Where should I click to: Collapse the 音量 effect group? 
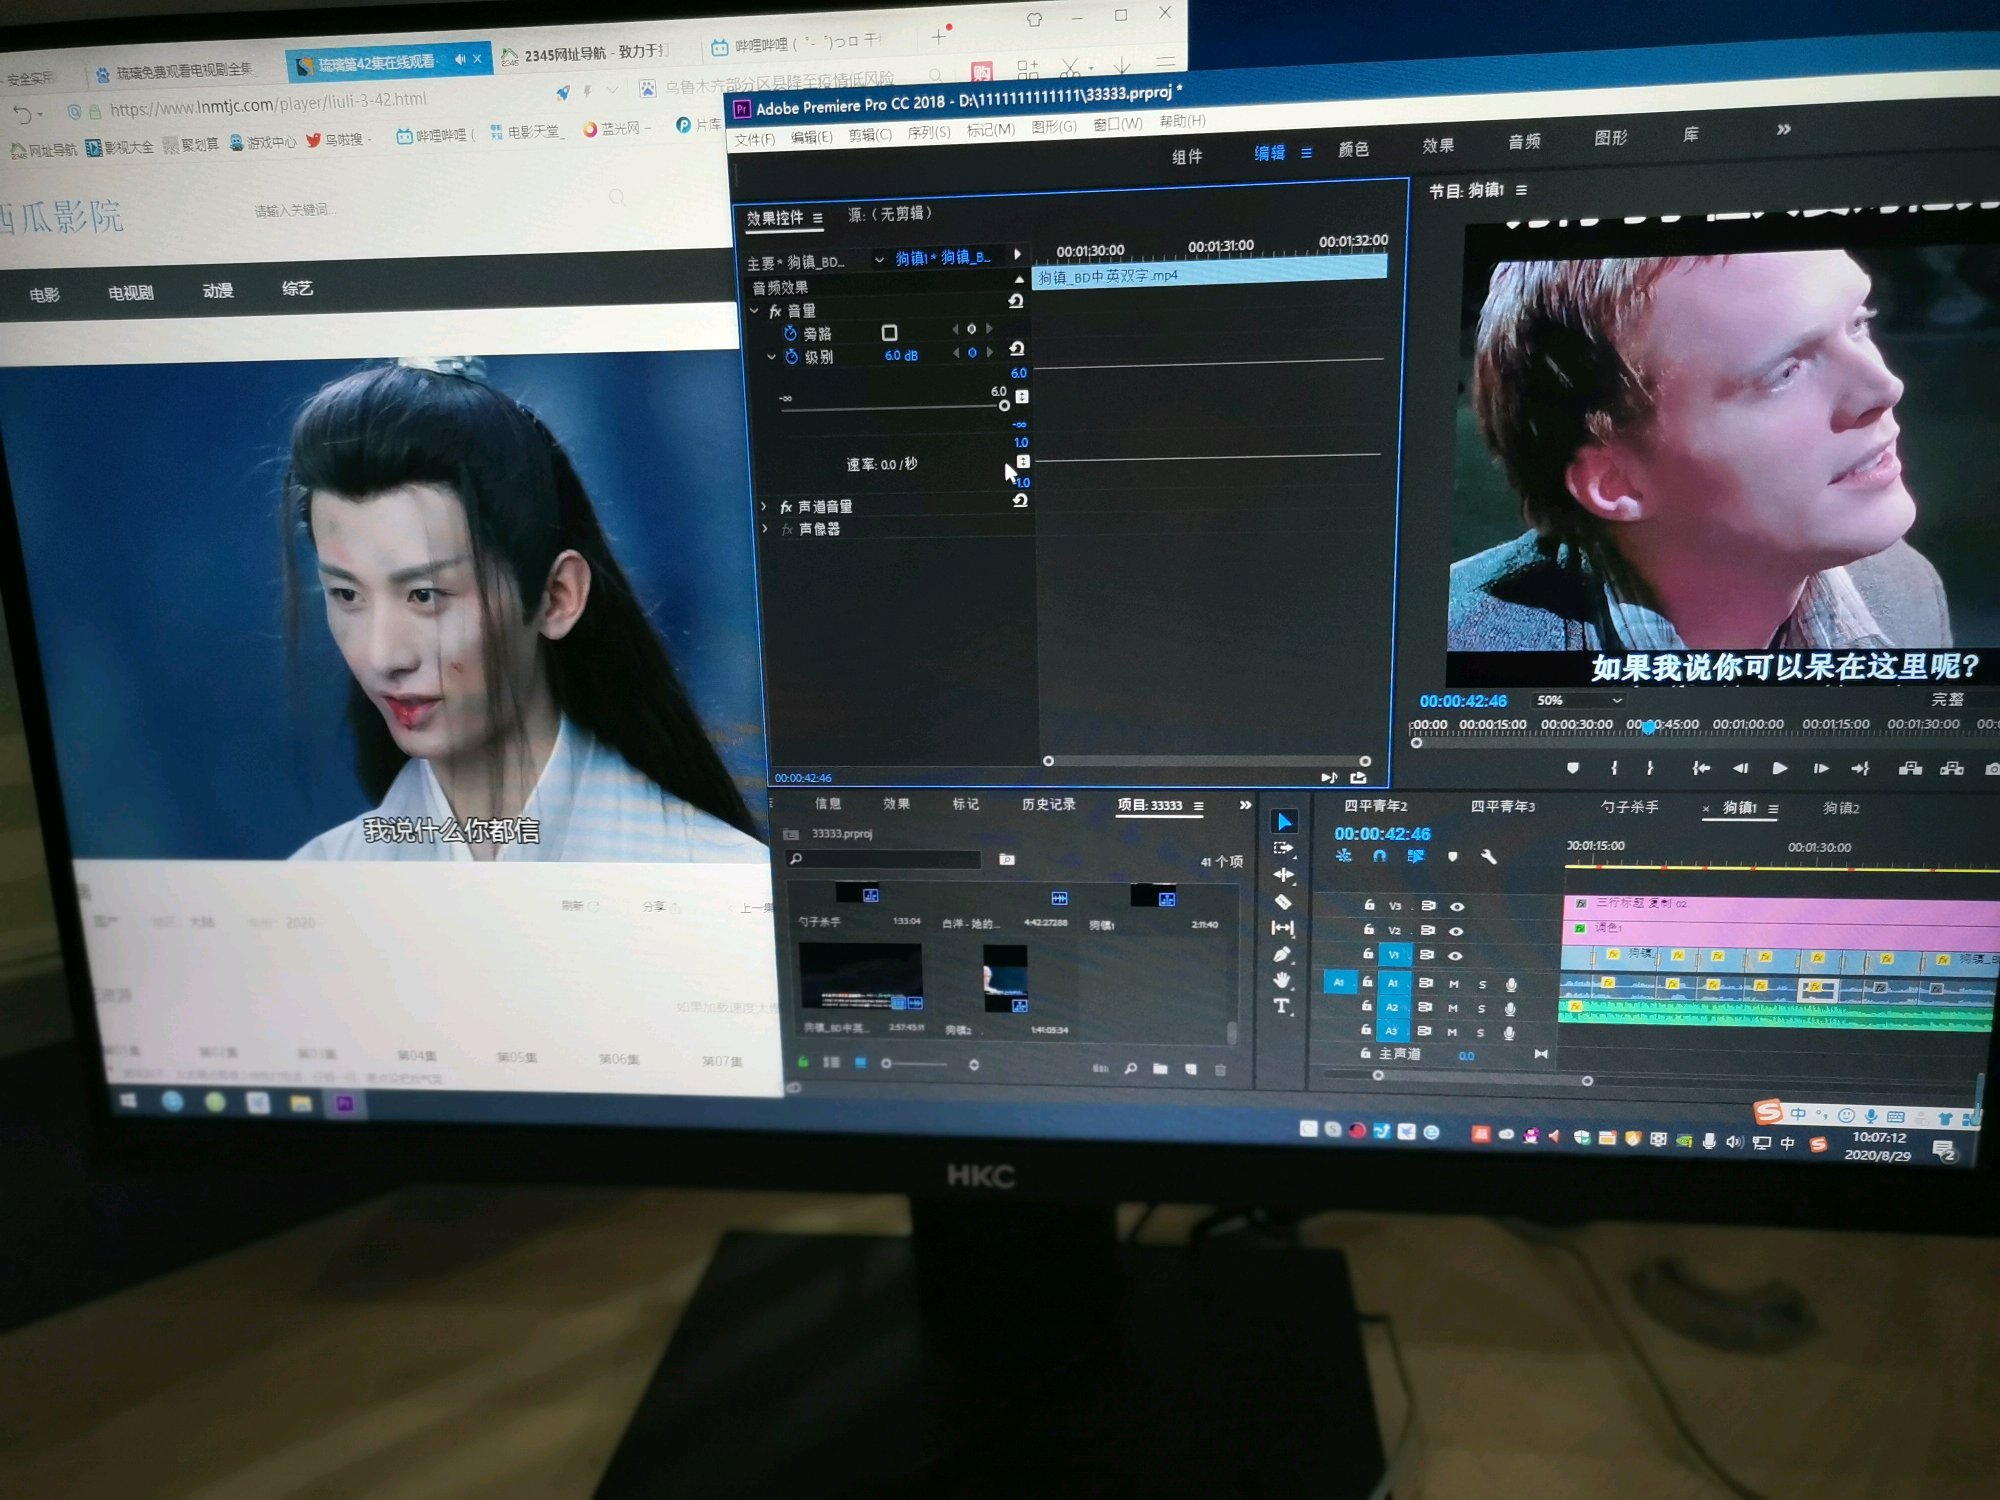[x=754, y=311]
